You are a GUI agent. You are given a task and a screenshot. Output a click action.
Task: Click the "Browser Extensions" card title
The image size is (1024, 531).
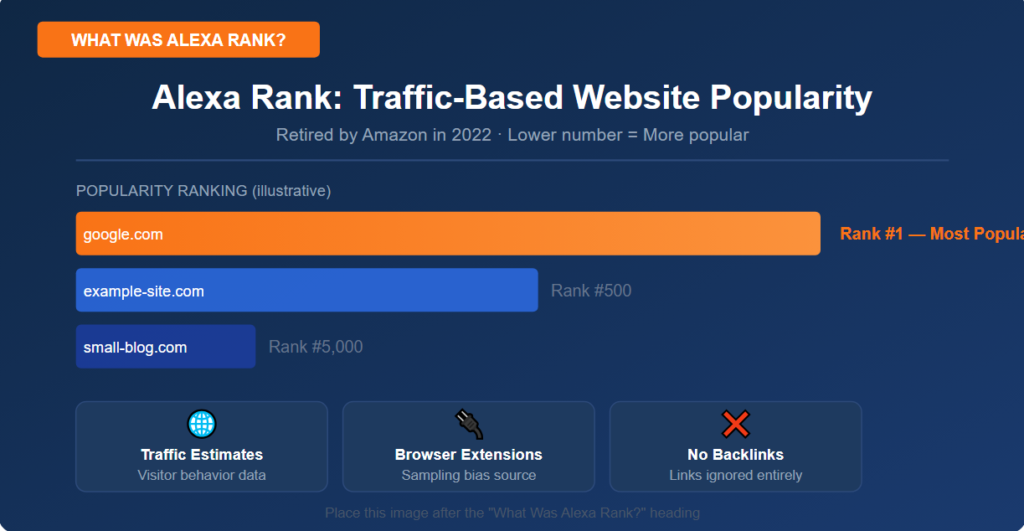[x=468, y=455]
